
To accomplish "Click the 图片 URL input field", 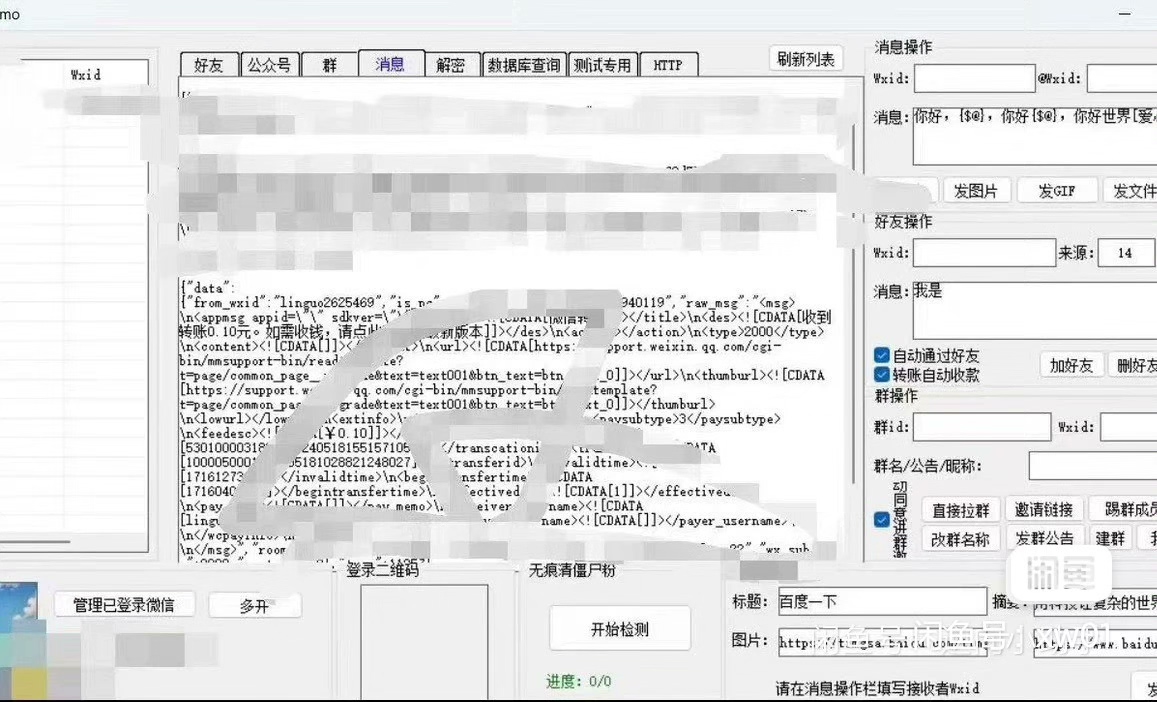I will point(882,643).
